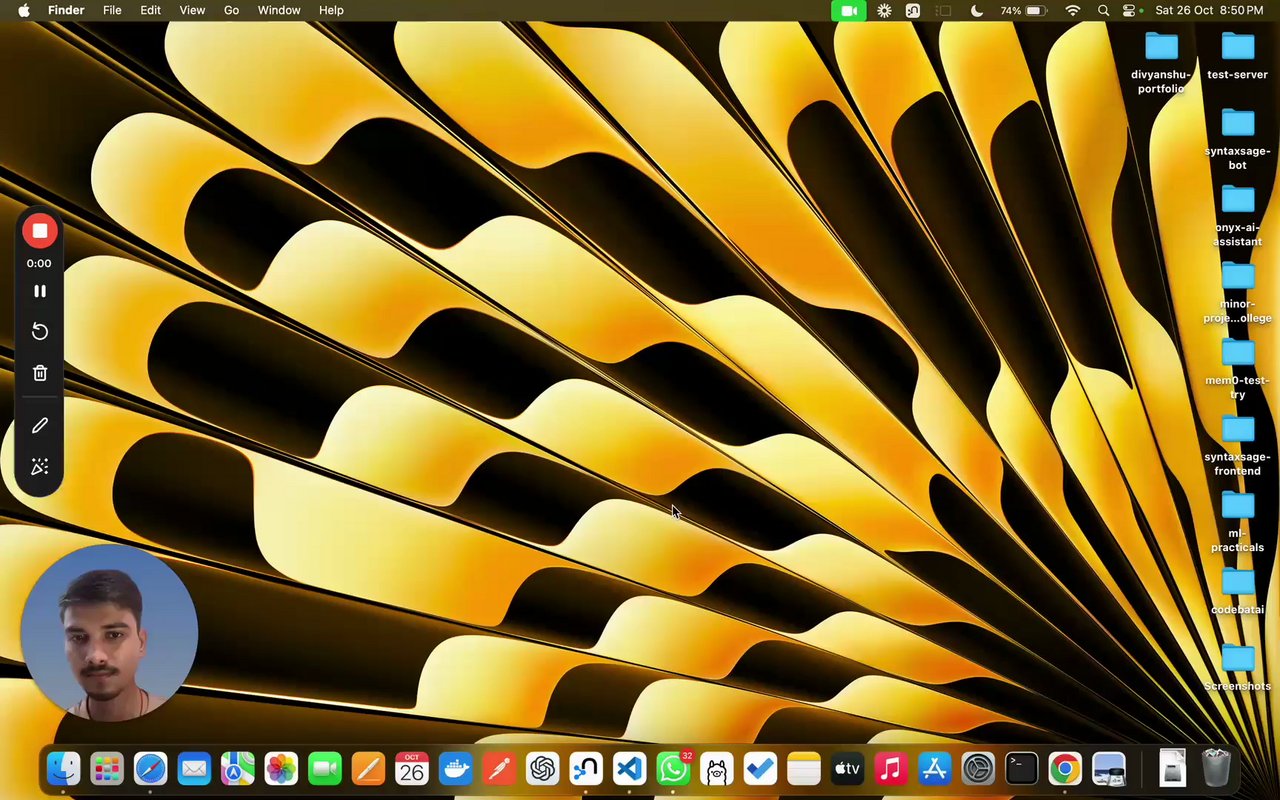Launch Docker Desktop from the Dock
Viewport: 1280px width, 800px height.
pos(455,768)
